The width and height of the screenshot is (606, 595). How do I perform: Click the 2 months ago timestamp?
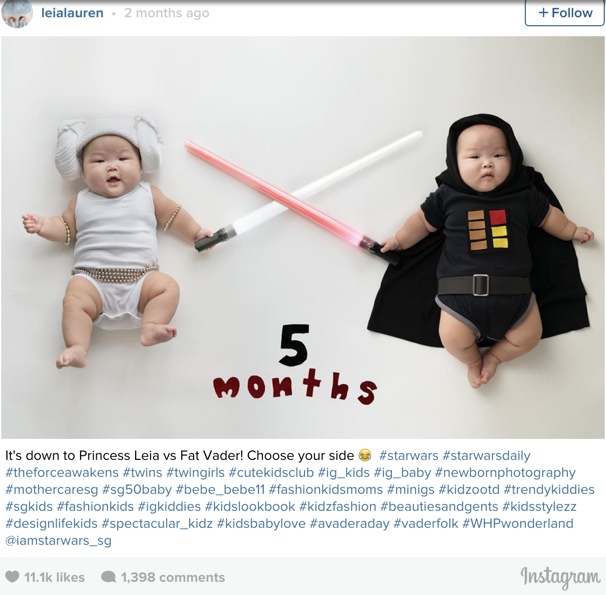coord(167,13)
